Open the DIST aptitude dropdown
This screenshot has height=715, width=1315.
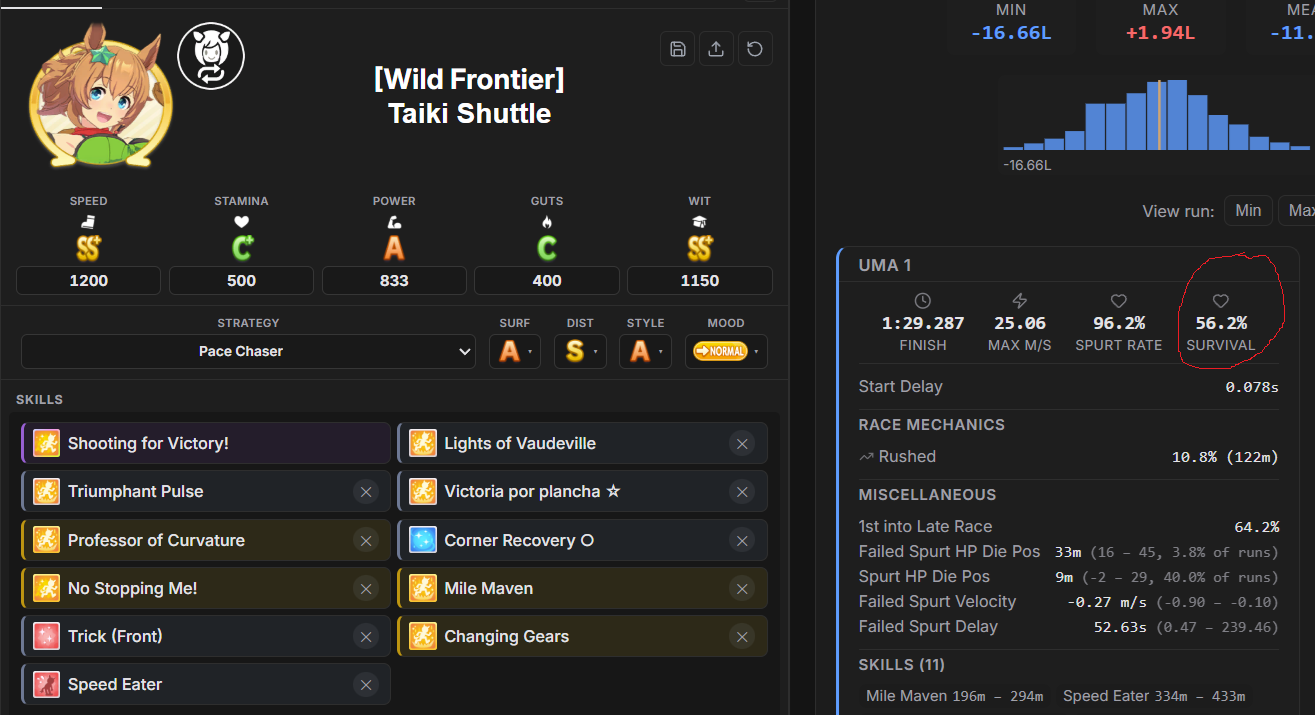pos(580,351)
